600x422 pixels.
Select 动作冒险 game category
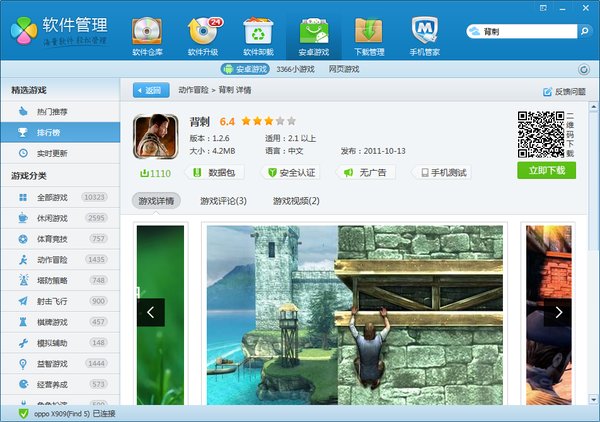tap(58, 258)
